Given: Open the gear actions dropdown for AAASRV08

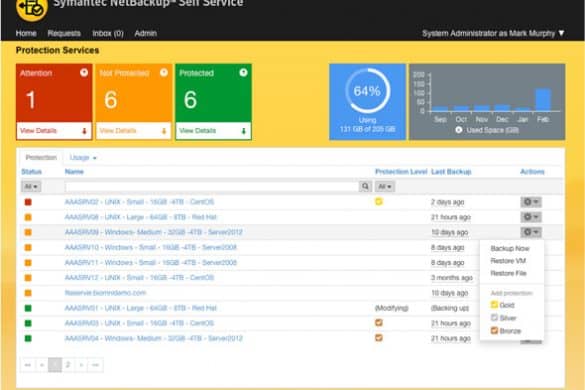Looking at the screenshot, I should coord(531,217).
